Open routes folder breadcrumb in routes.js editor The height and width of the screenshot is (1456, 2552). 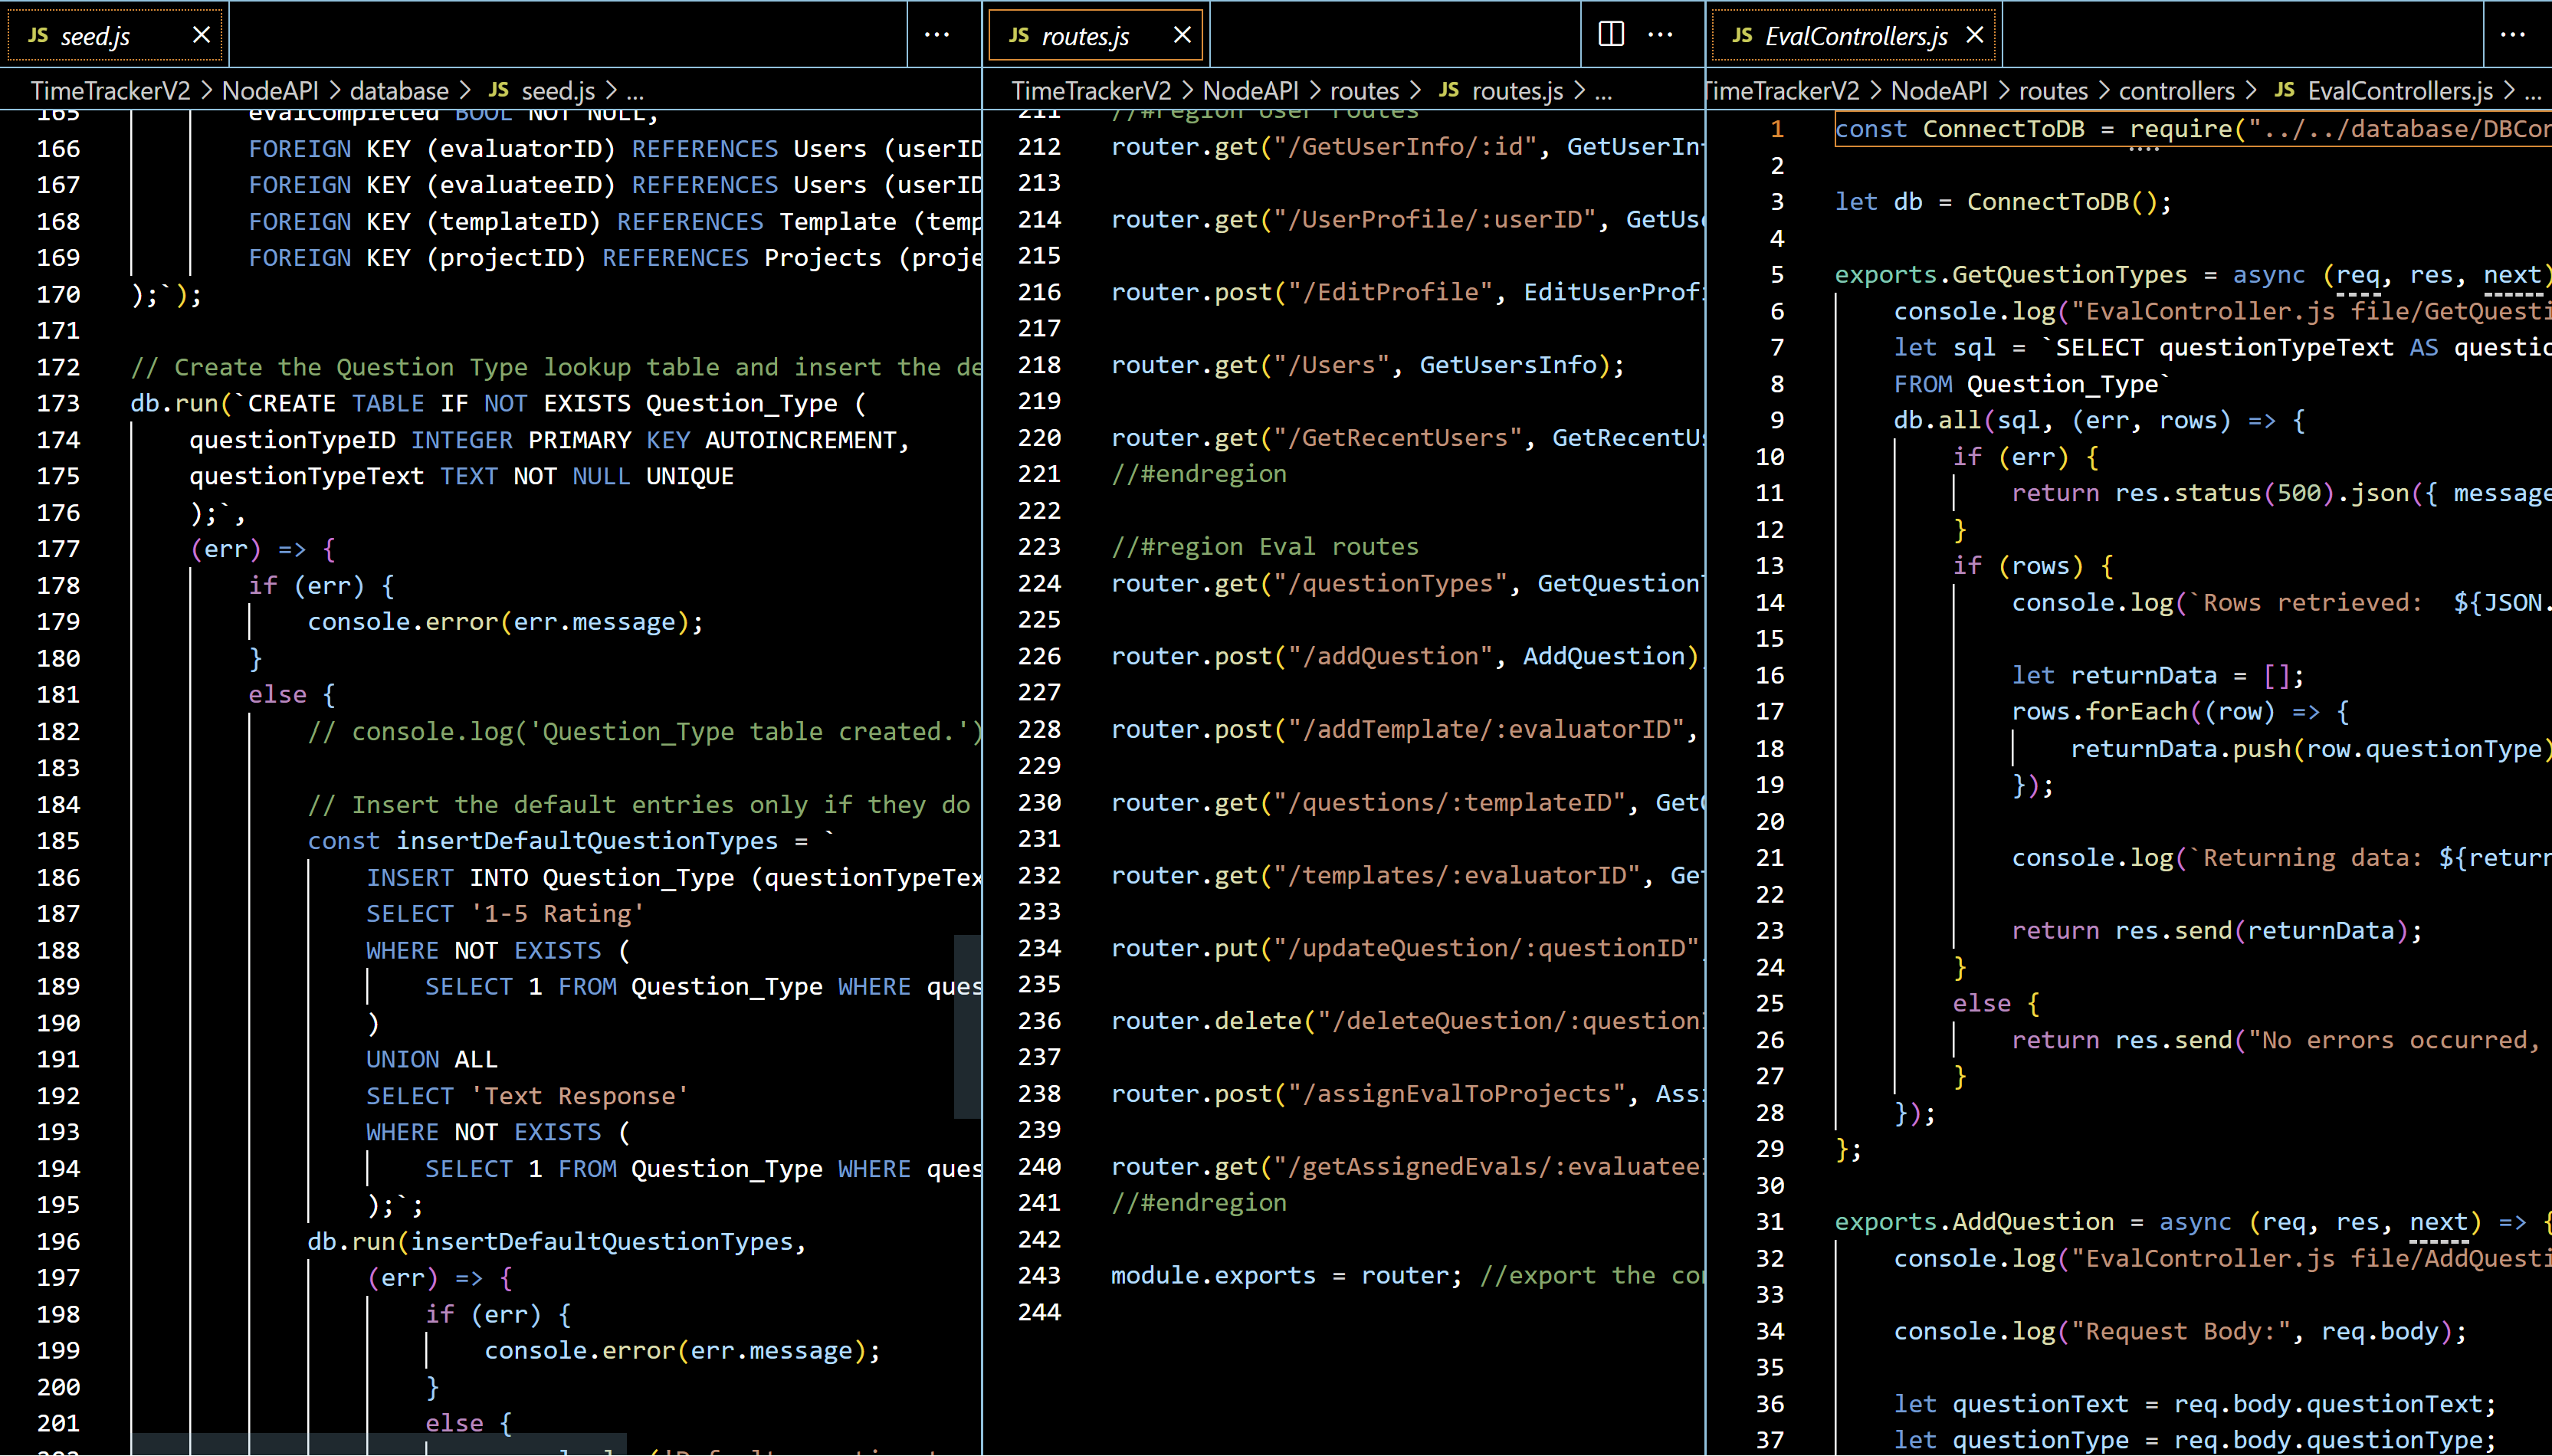[1364, 91]
